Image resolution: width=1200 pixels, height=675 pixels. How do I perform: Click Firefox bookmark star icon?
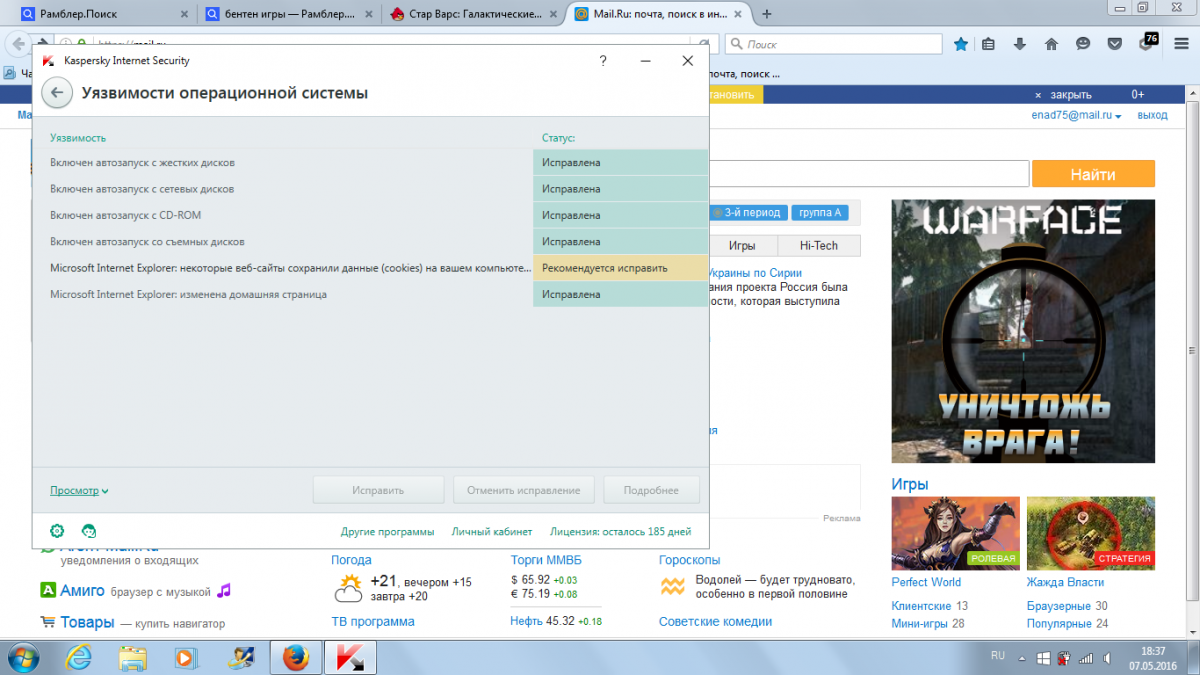click(961, 44)
